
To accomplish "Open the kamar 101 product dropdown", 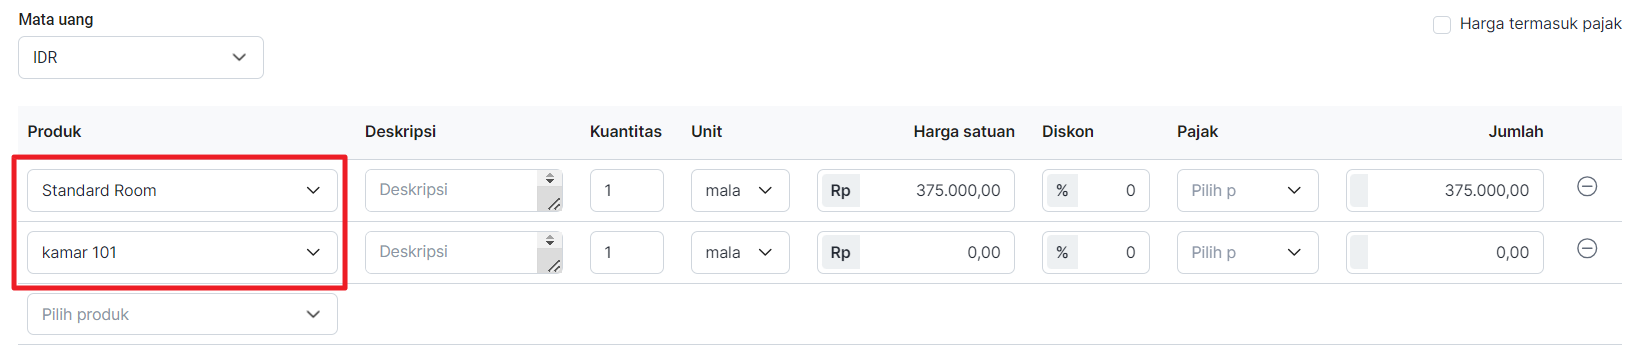I will point(182,252).
